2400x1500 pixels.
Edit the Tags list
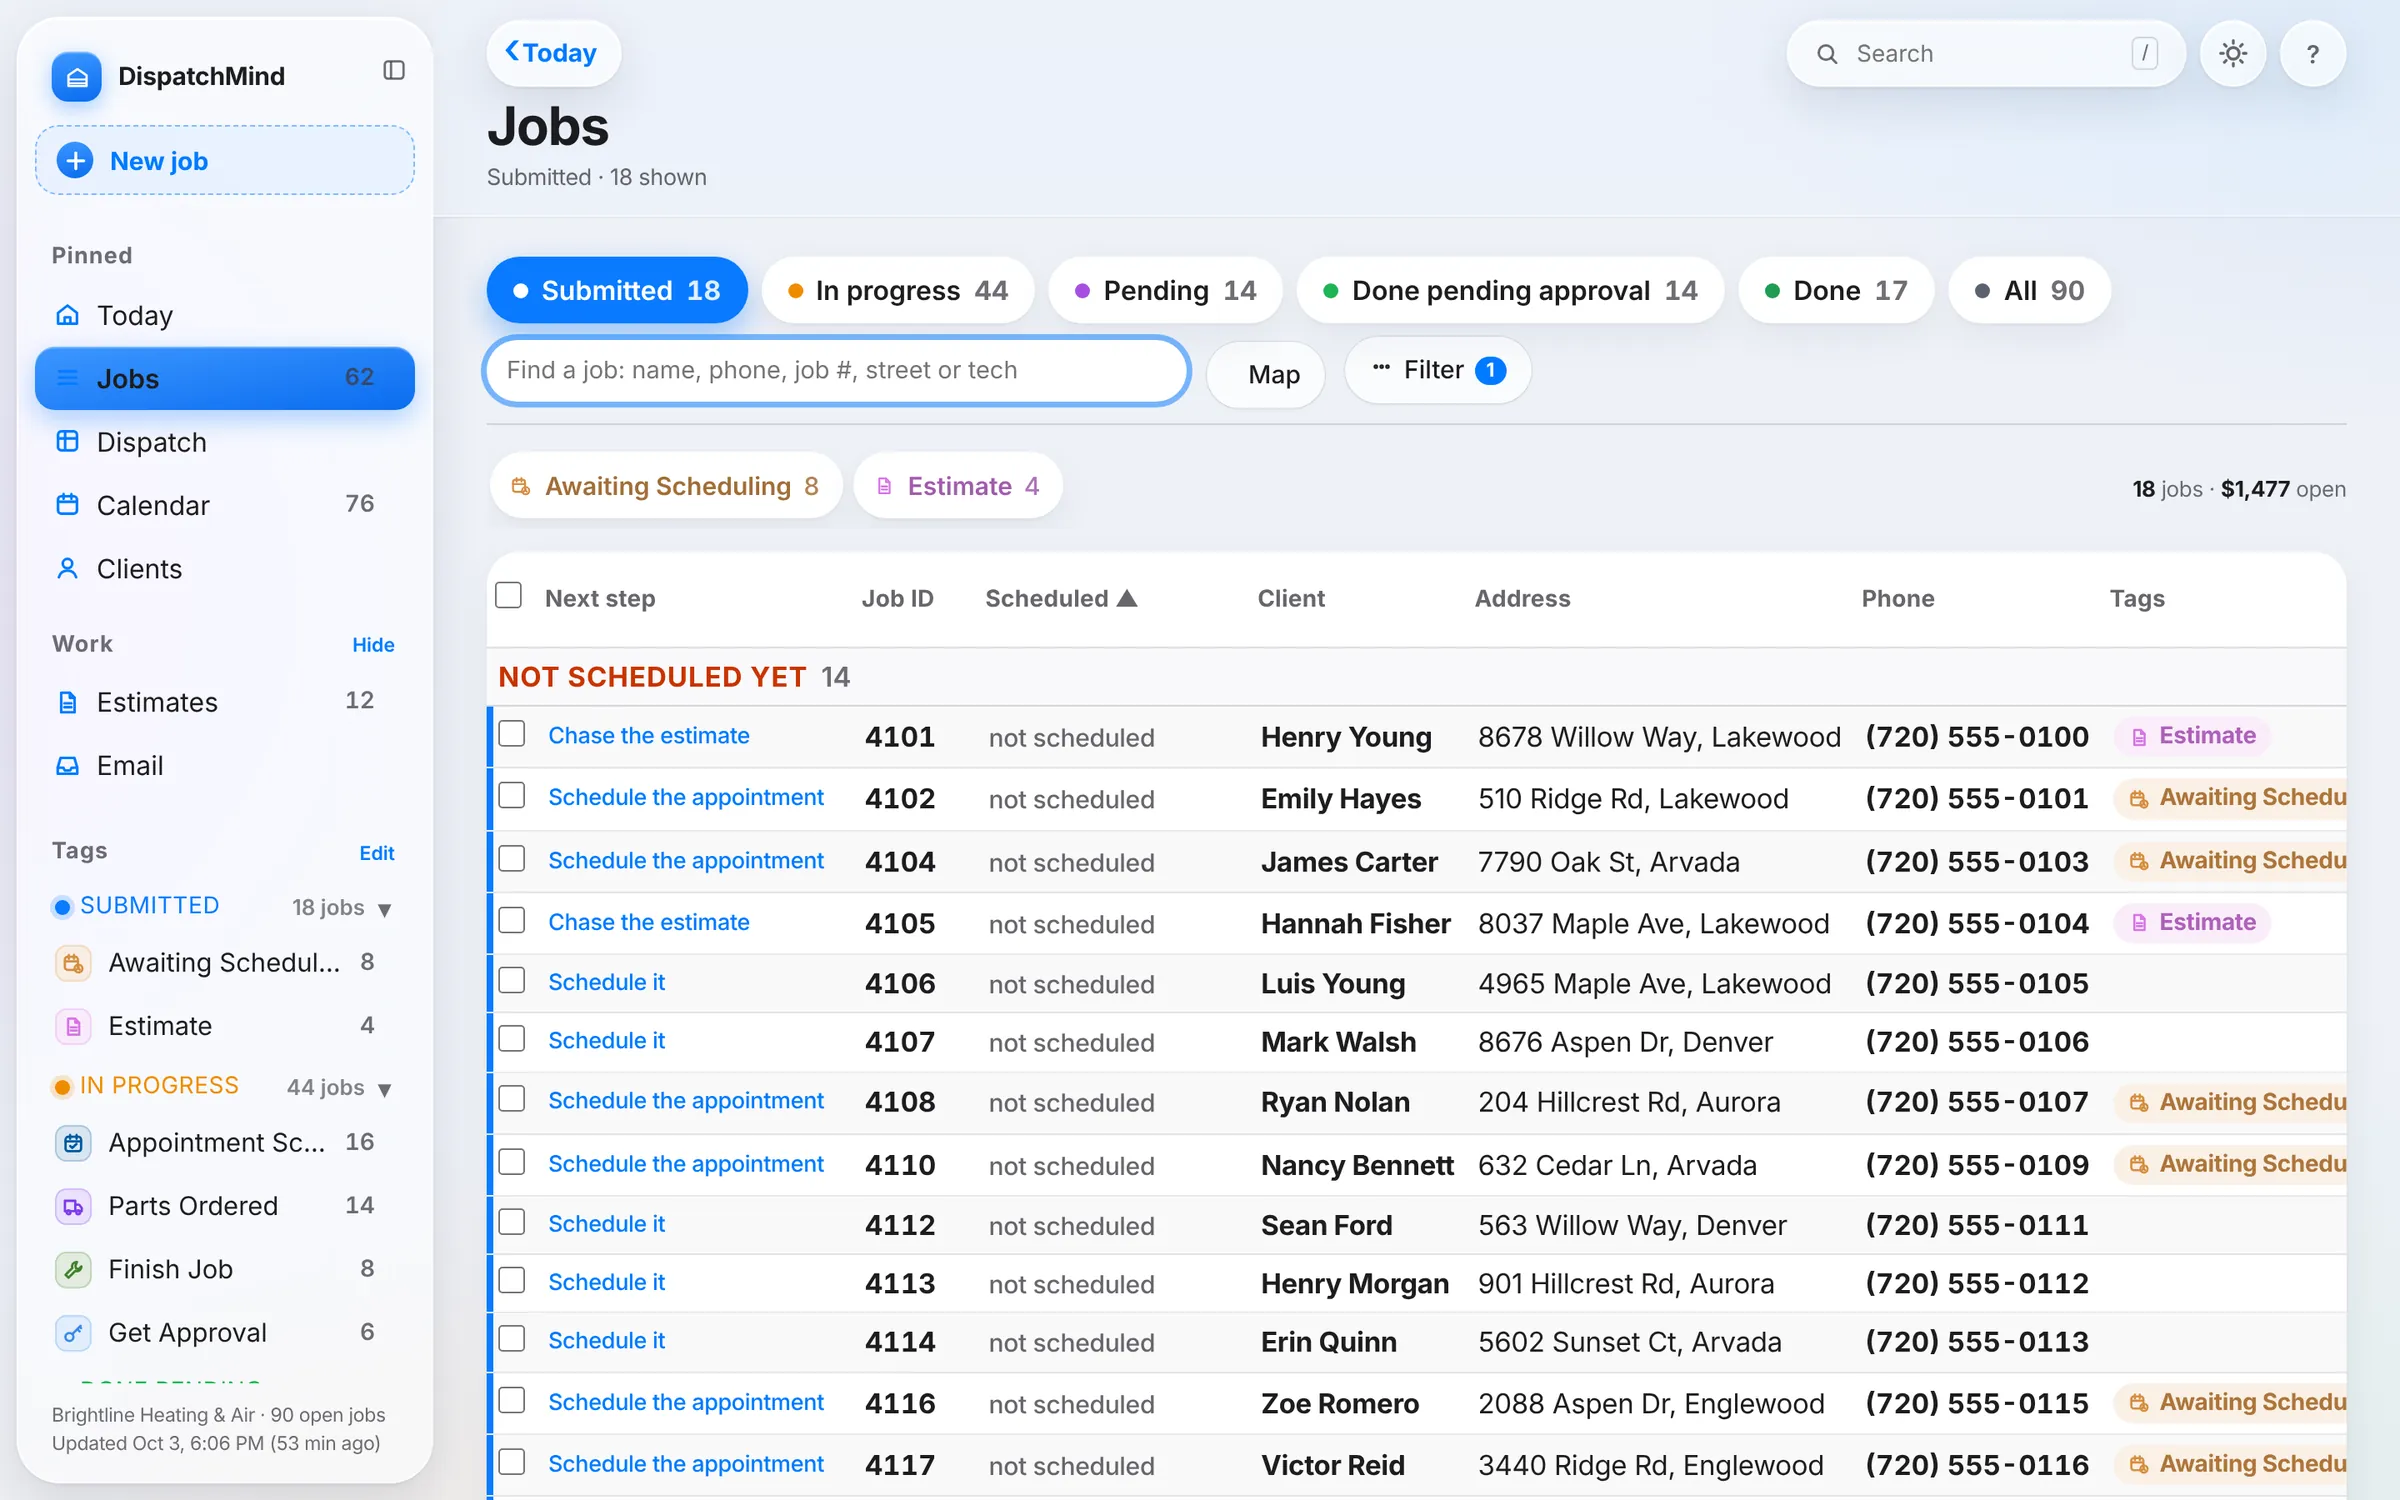click(x=377, y=853)
